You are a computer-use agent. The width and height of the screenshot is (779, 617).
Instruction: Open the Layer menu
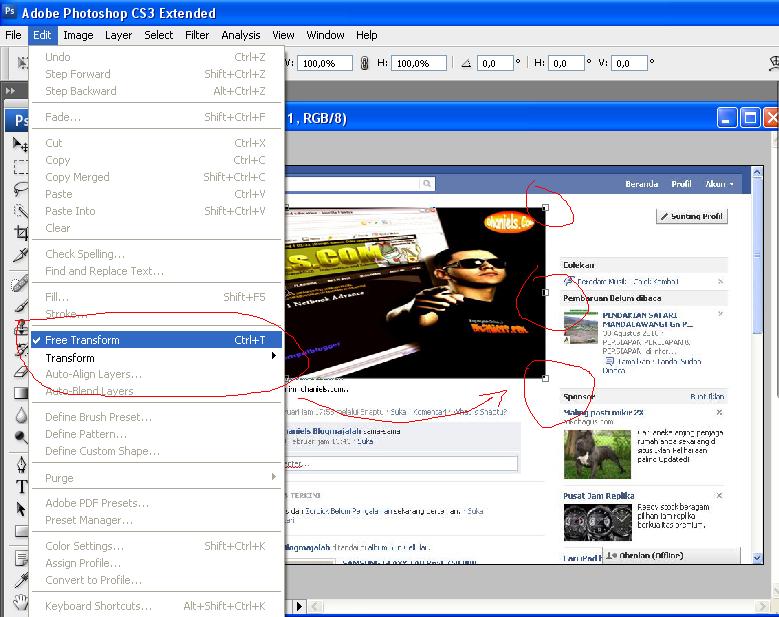[118, 35]
